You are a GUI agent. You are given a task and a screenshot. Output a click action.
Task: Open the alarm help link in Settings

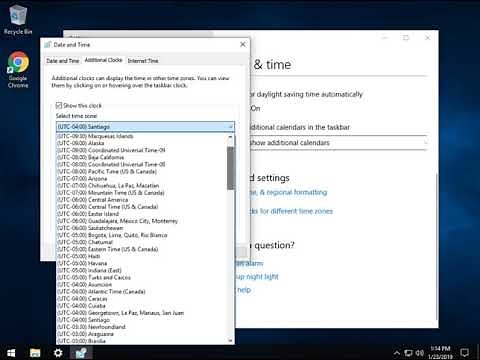(250, 263)
